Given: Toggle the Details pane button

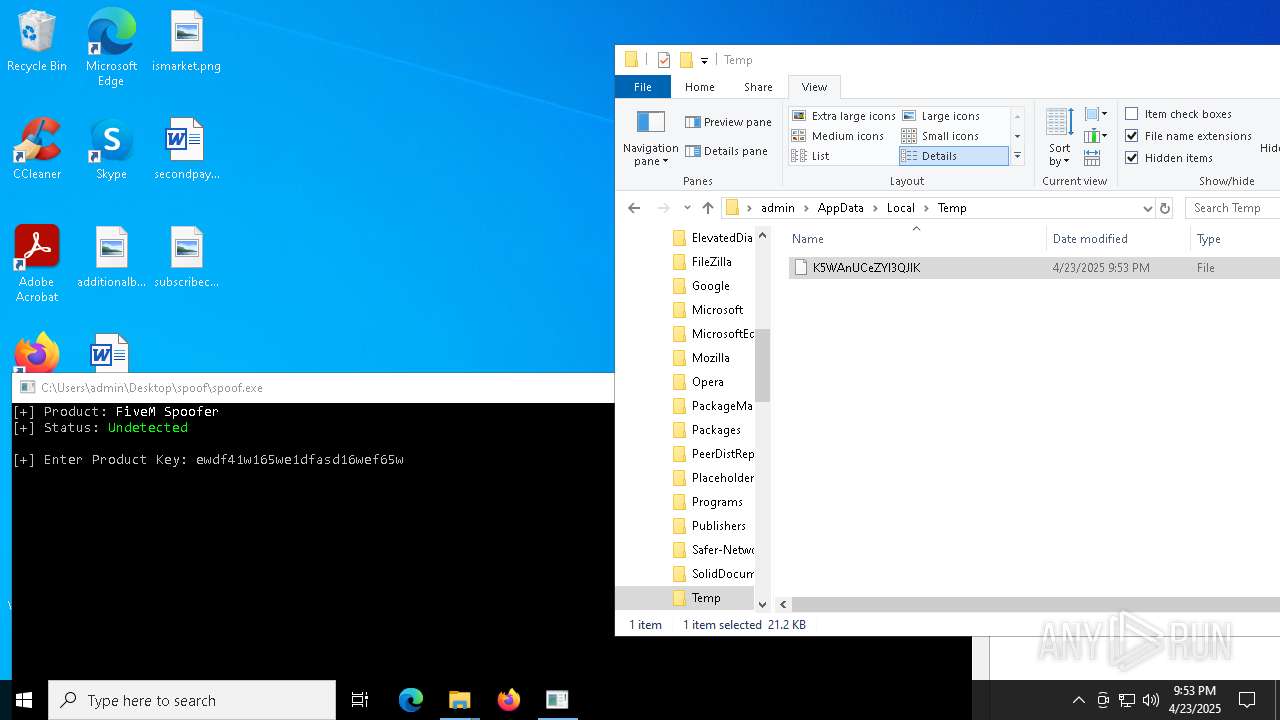Looking at the screenshot, I should [x=726, y=151].
